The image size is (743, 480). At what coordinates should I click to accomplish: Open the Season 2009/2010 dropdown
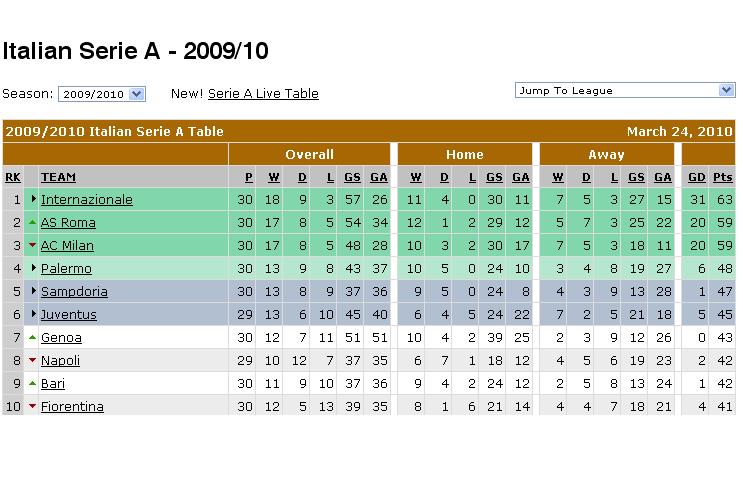click(101, 94)
